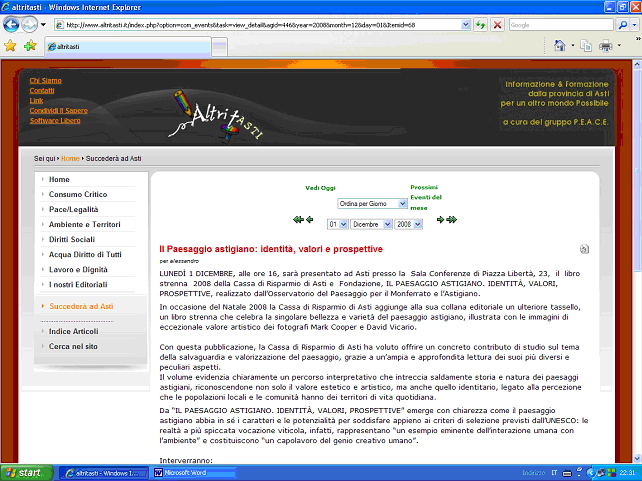Image resolution: width=642 pixels, height=481 pixels.
Task: Click the IT language indicator in tray
Action: click(554, 473)
